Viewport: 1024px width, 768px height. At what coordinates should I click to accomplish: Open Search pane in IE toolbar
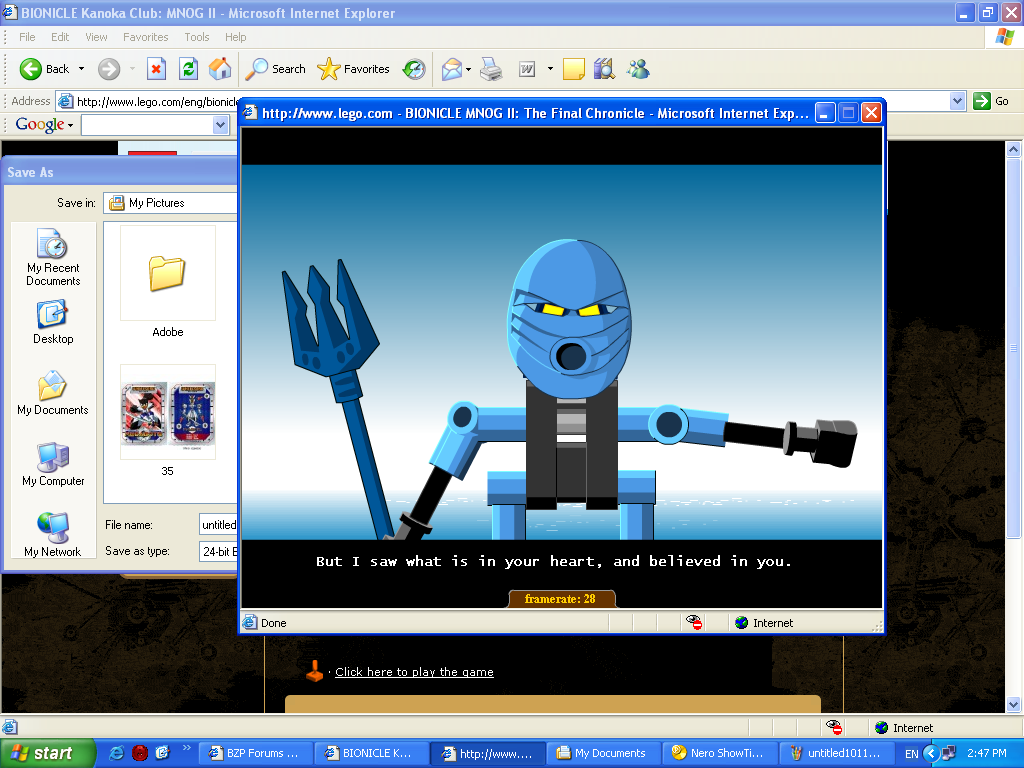point(275,69)
